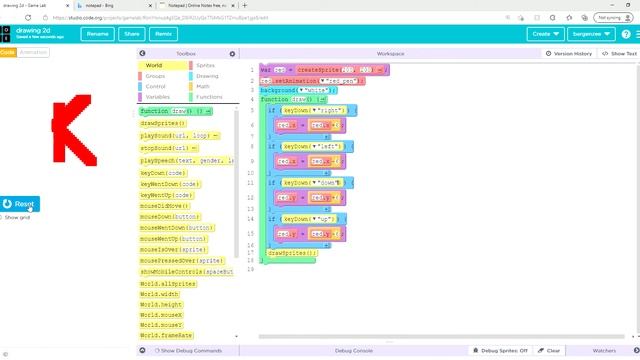Click the mouseDidMove() toolbox block
The width and height of the screenshot is (640, 360).
165,206
